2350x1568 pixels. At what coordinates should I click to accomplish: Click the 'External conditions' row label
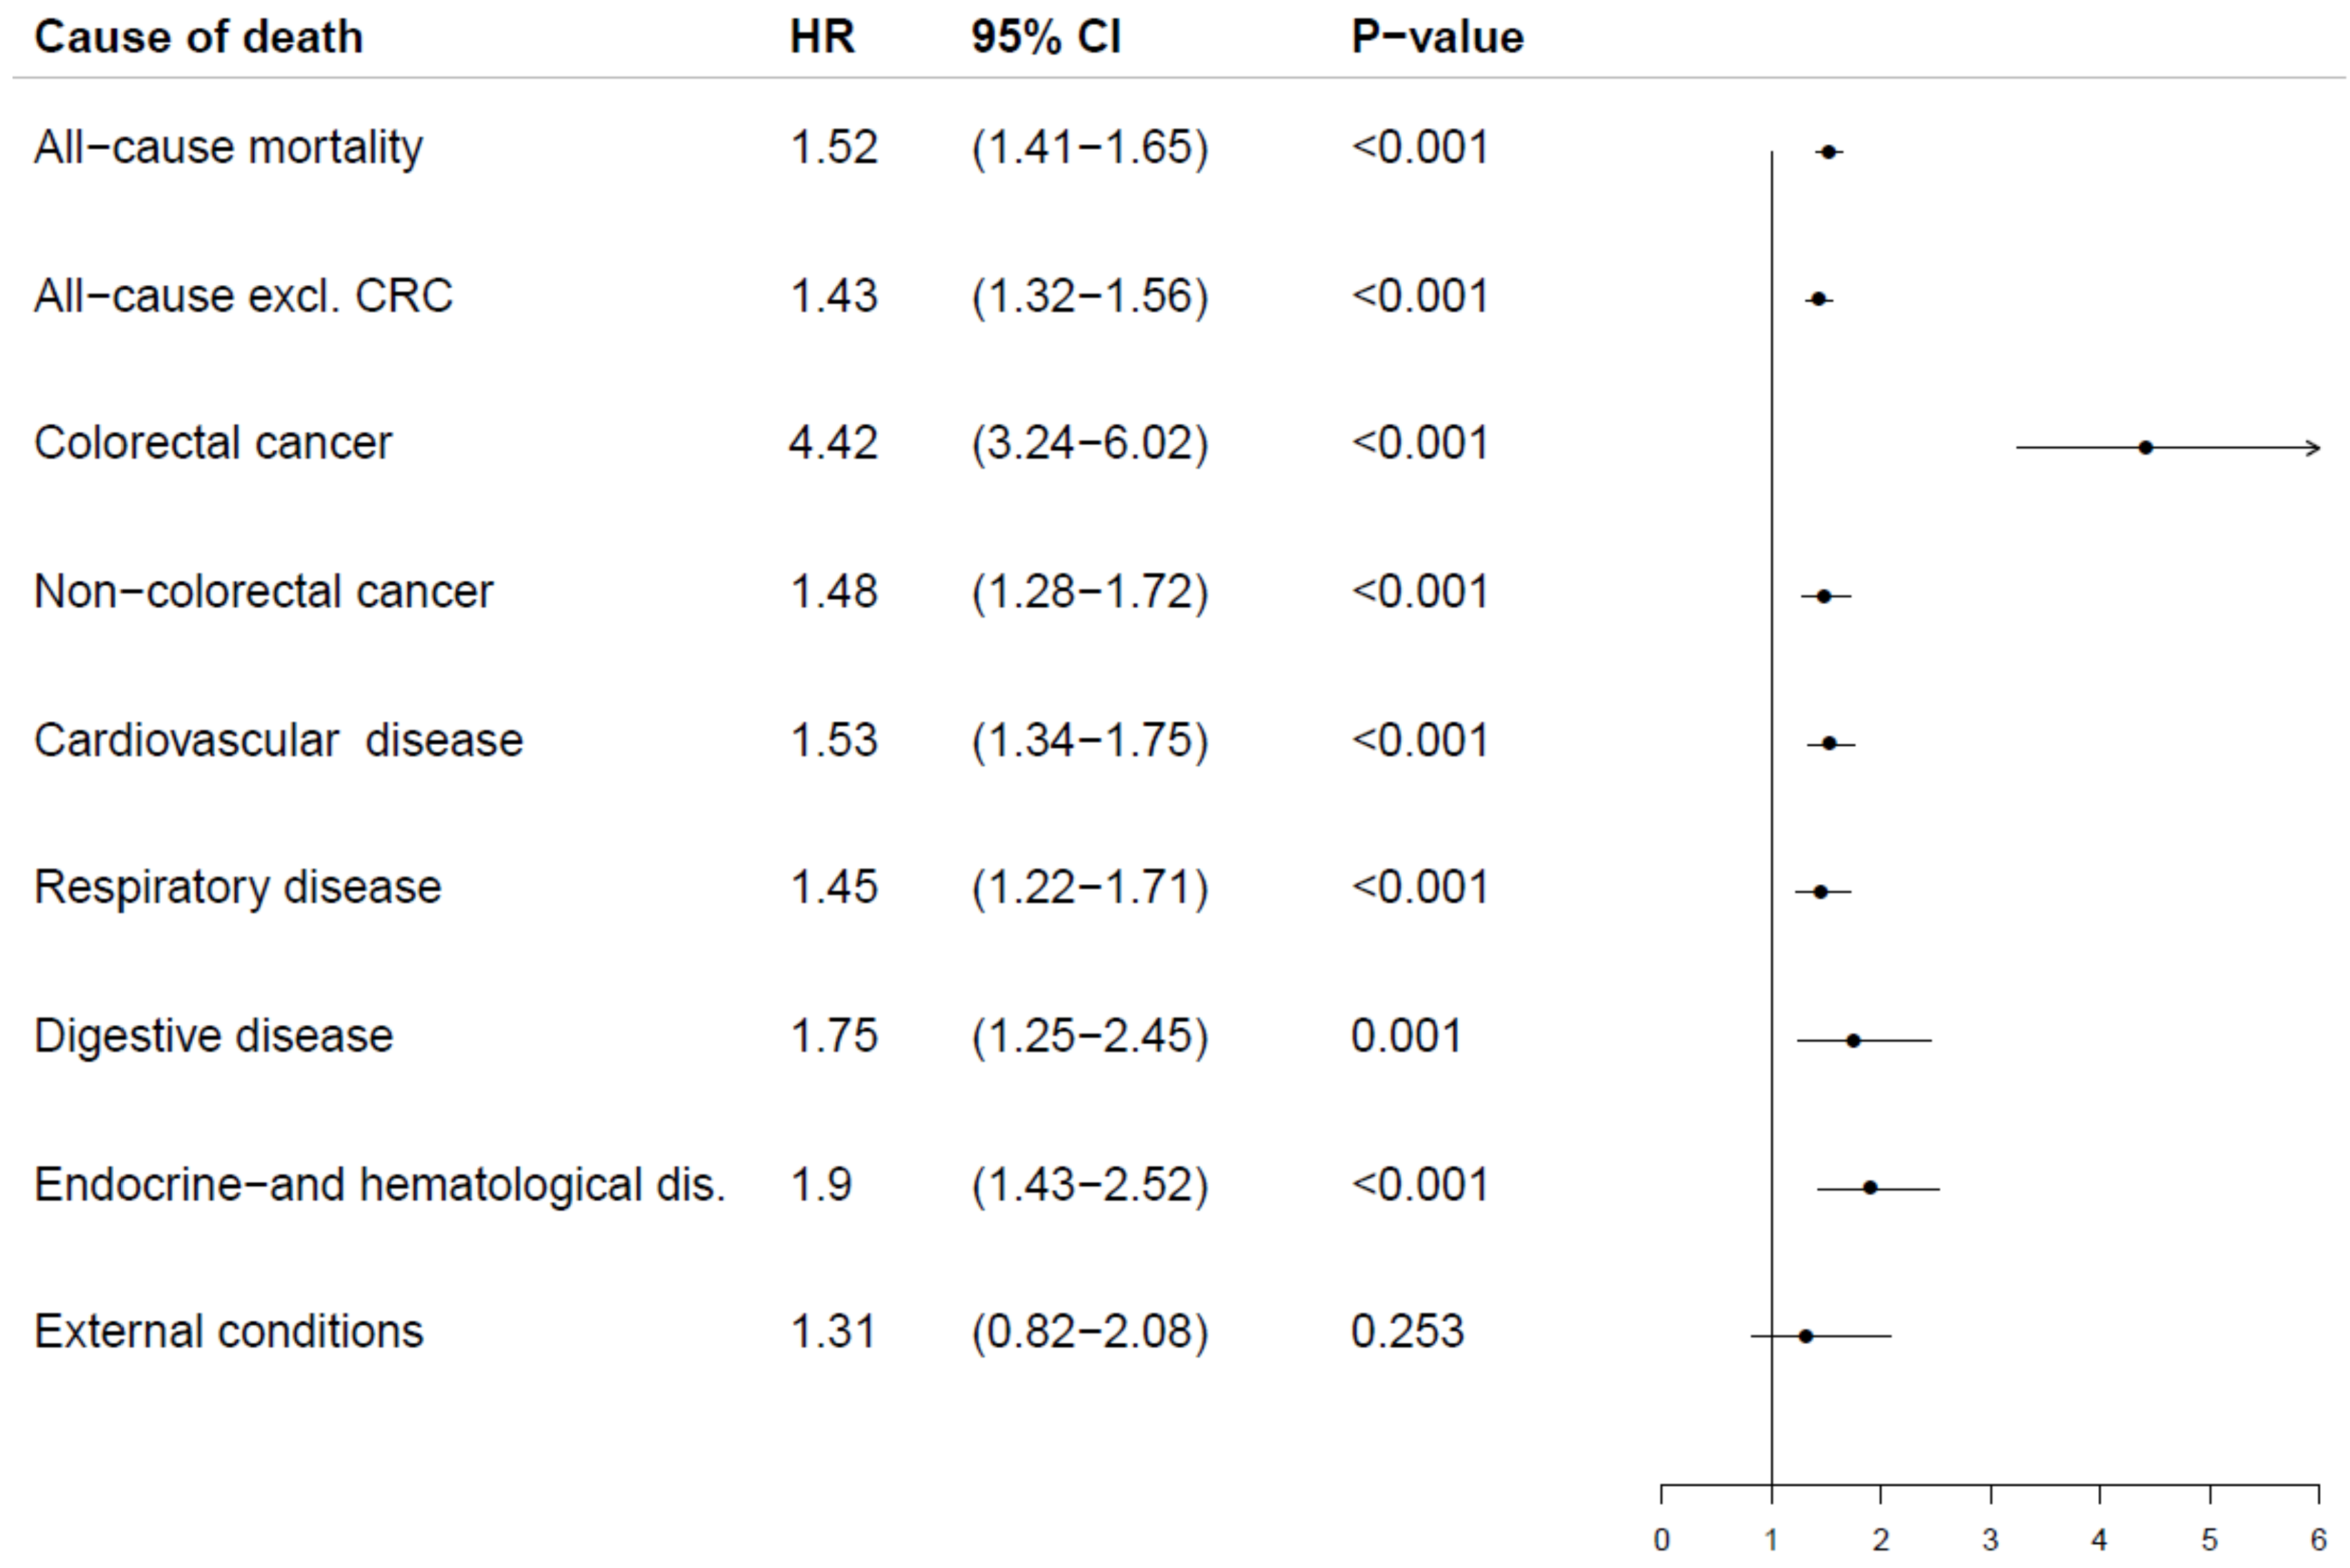pyautogui.click(x=228, y=1332)
